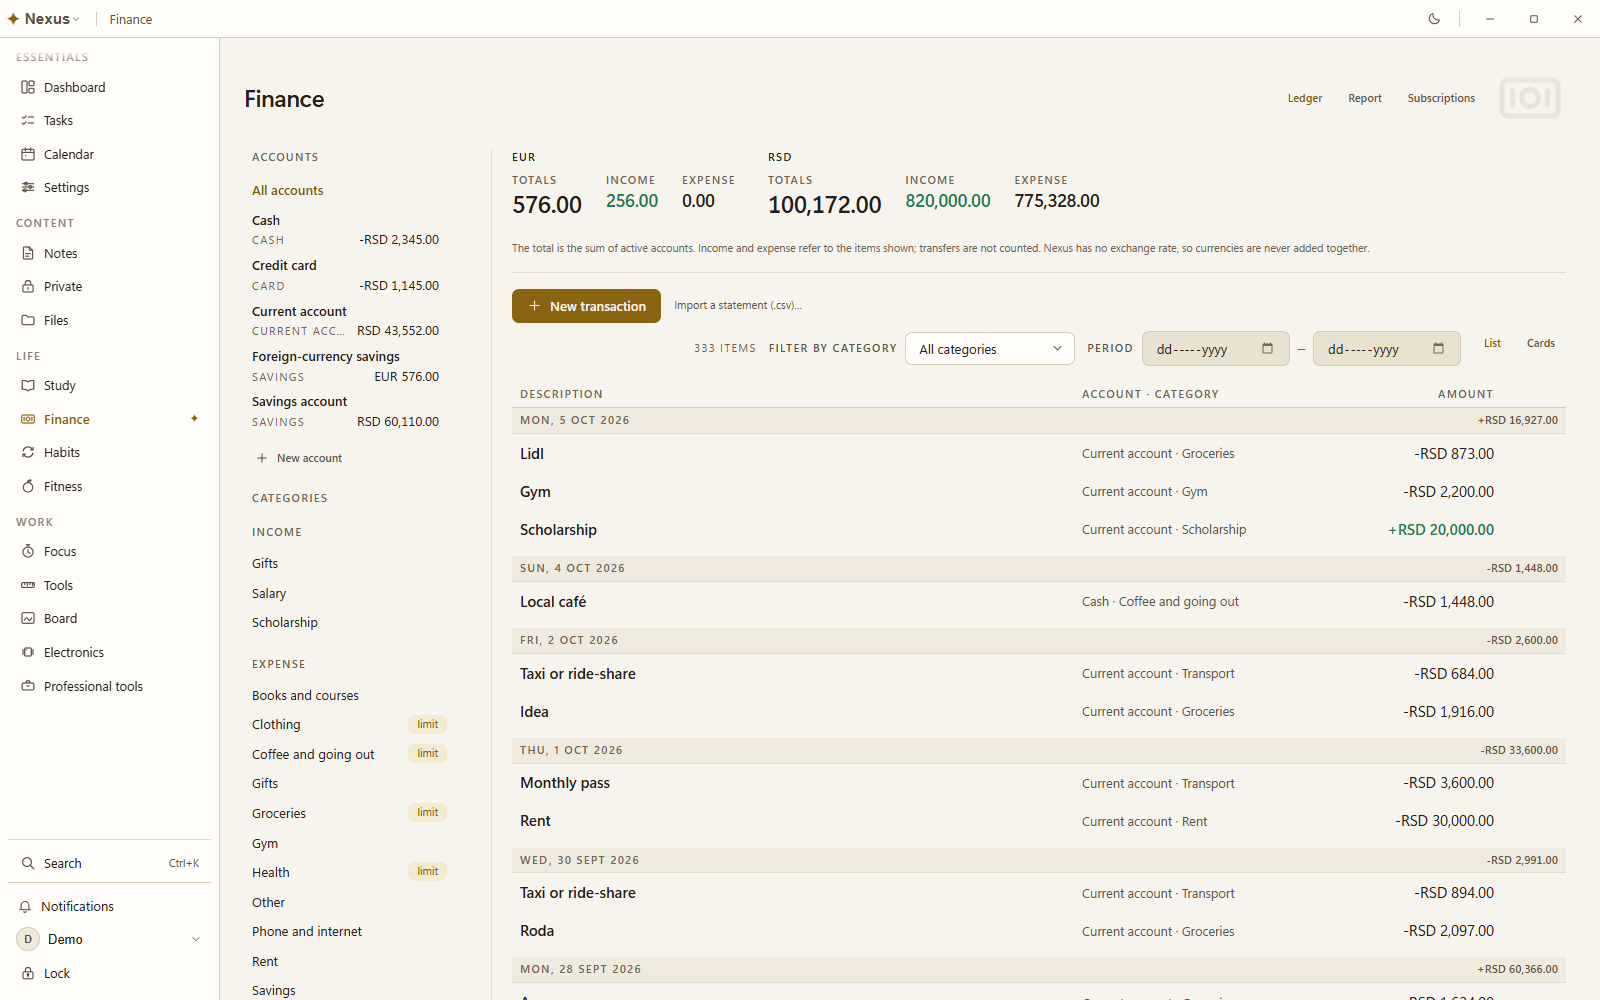The width and height of the screenshot is (1600, 1000).
Task: Click the Search magnifier icon
Action: pyautogui.click(x=28, y=863)
